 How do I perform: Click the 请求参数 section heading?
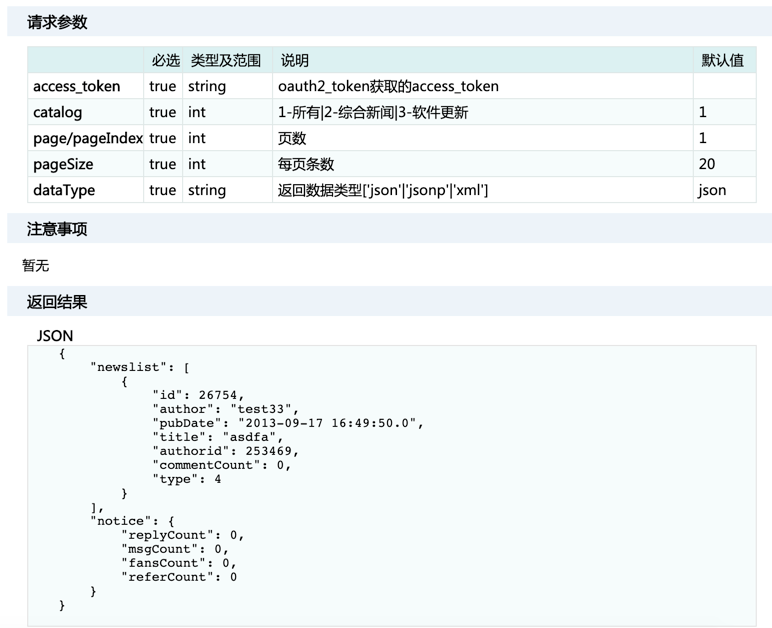pos(57,22)
